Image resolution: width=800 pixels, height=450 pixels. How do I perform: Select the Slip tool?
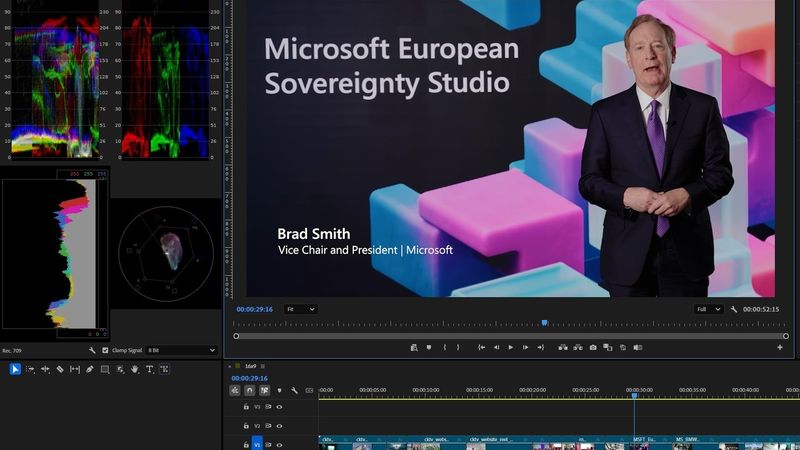pyautogui.click(x=75, y=369)
